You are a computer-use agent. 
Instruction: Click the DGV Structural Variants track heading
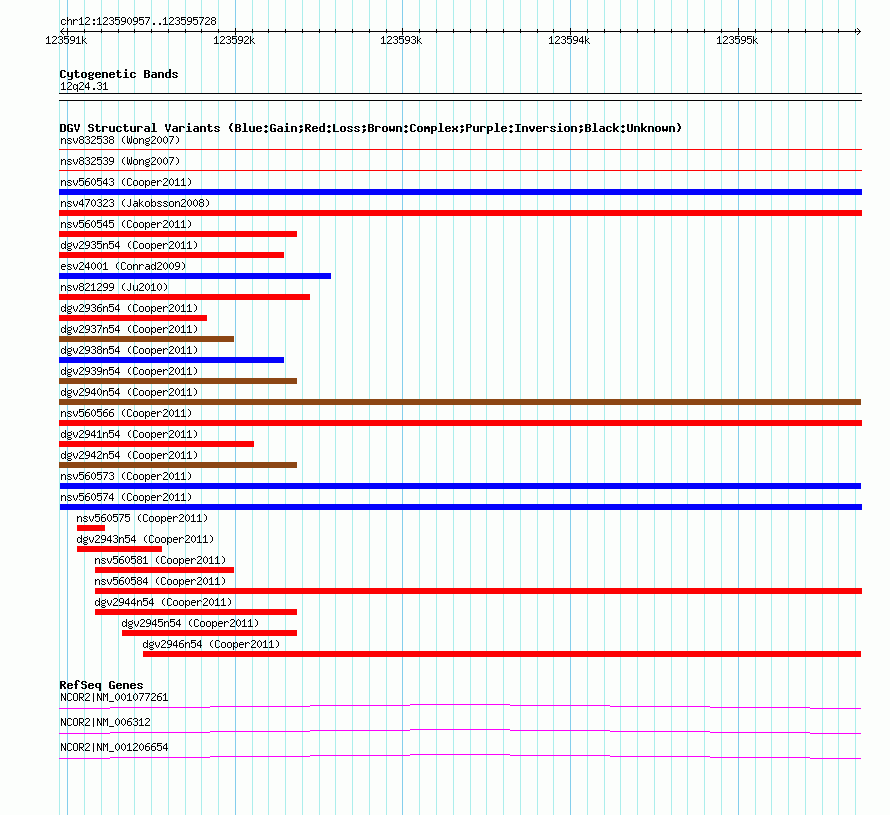click(x=370, y=128)
